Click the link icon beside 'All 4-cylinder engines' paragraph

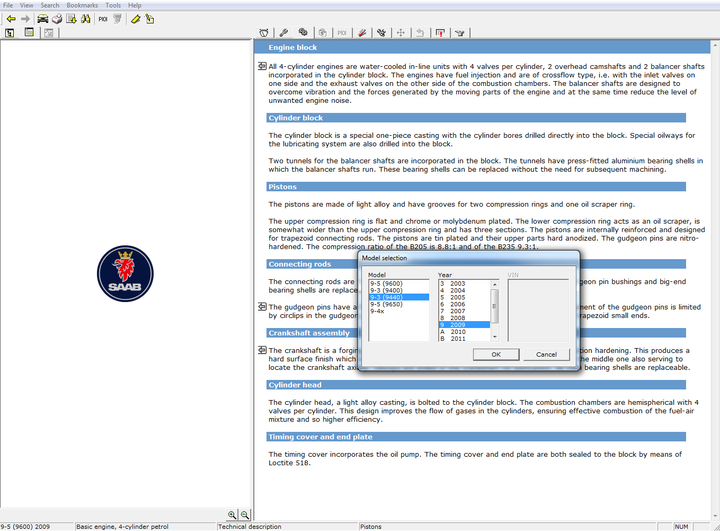(x=262, y=66)
